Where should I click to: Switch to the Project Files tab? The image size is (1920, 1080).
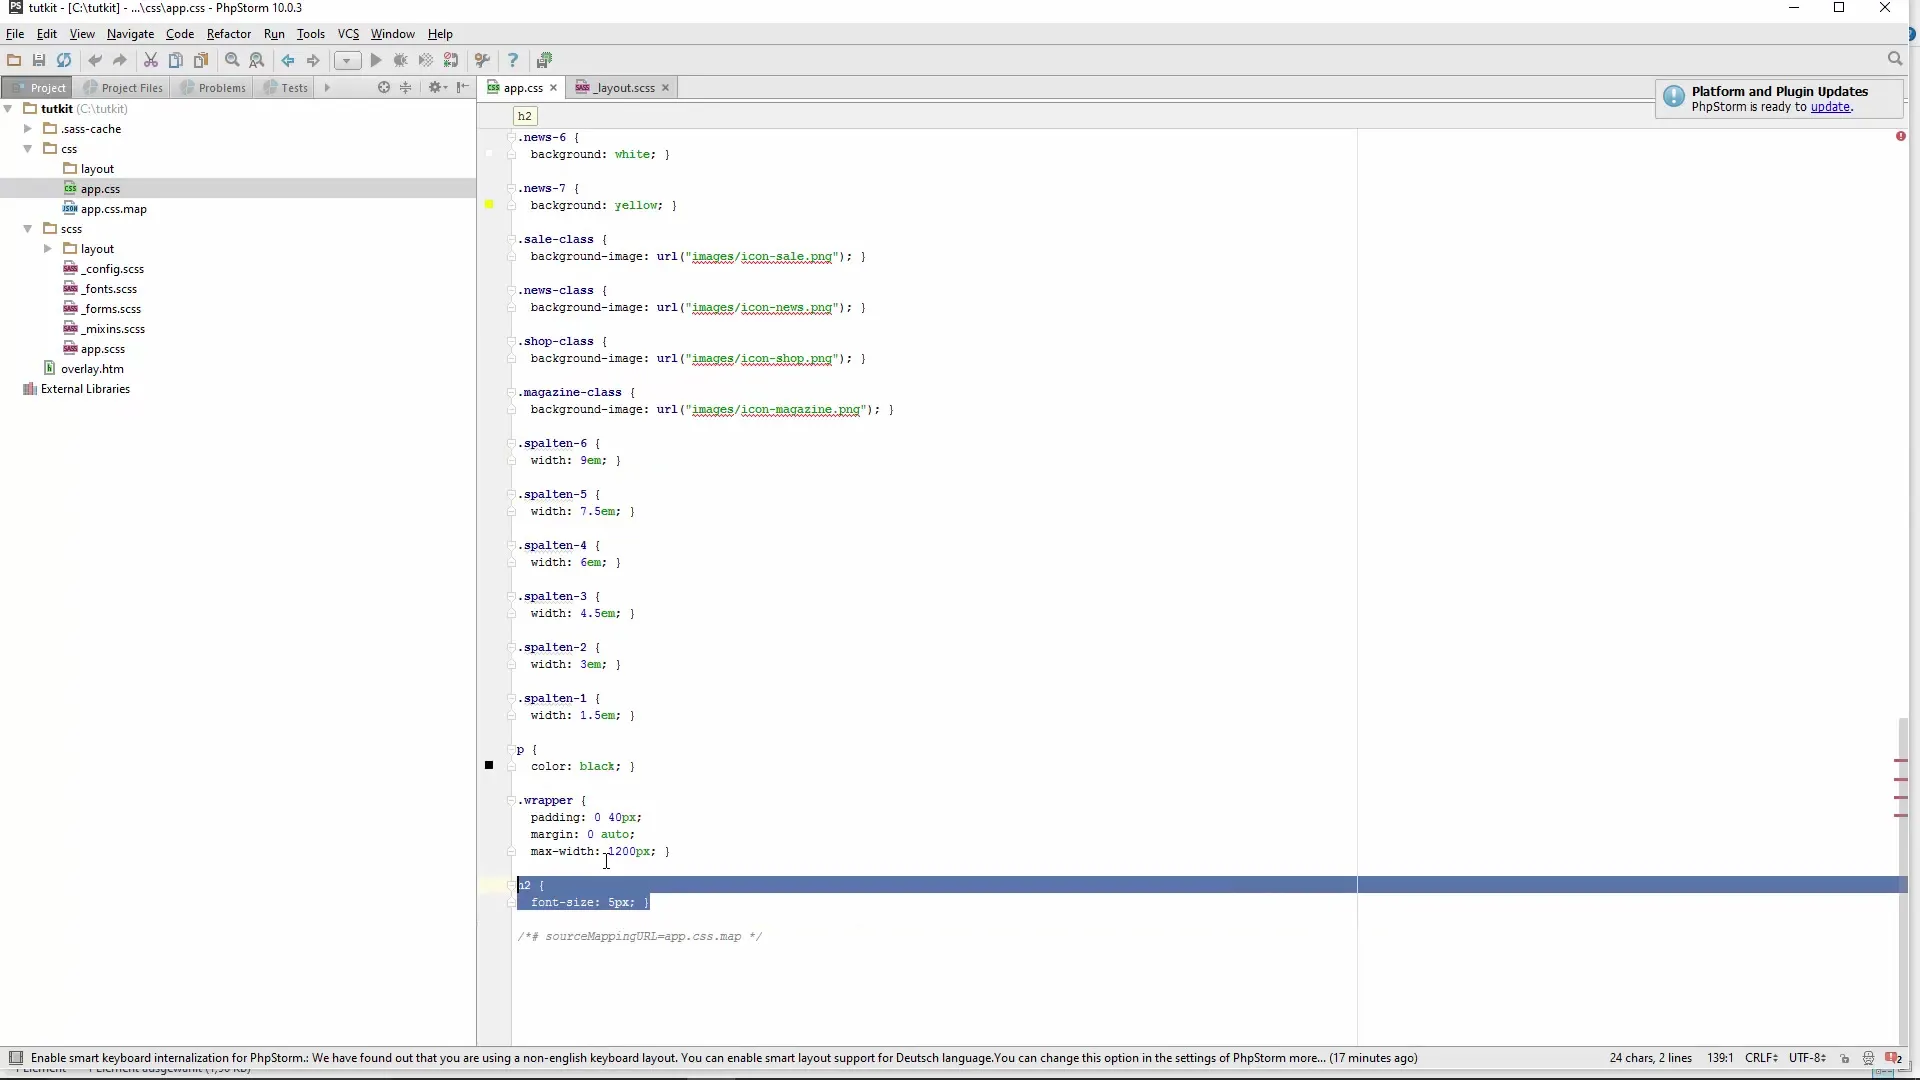tap(123, 88)
